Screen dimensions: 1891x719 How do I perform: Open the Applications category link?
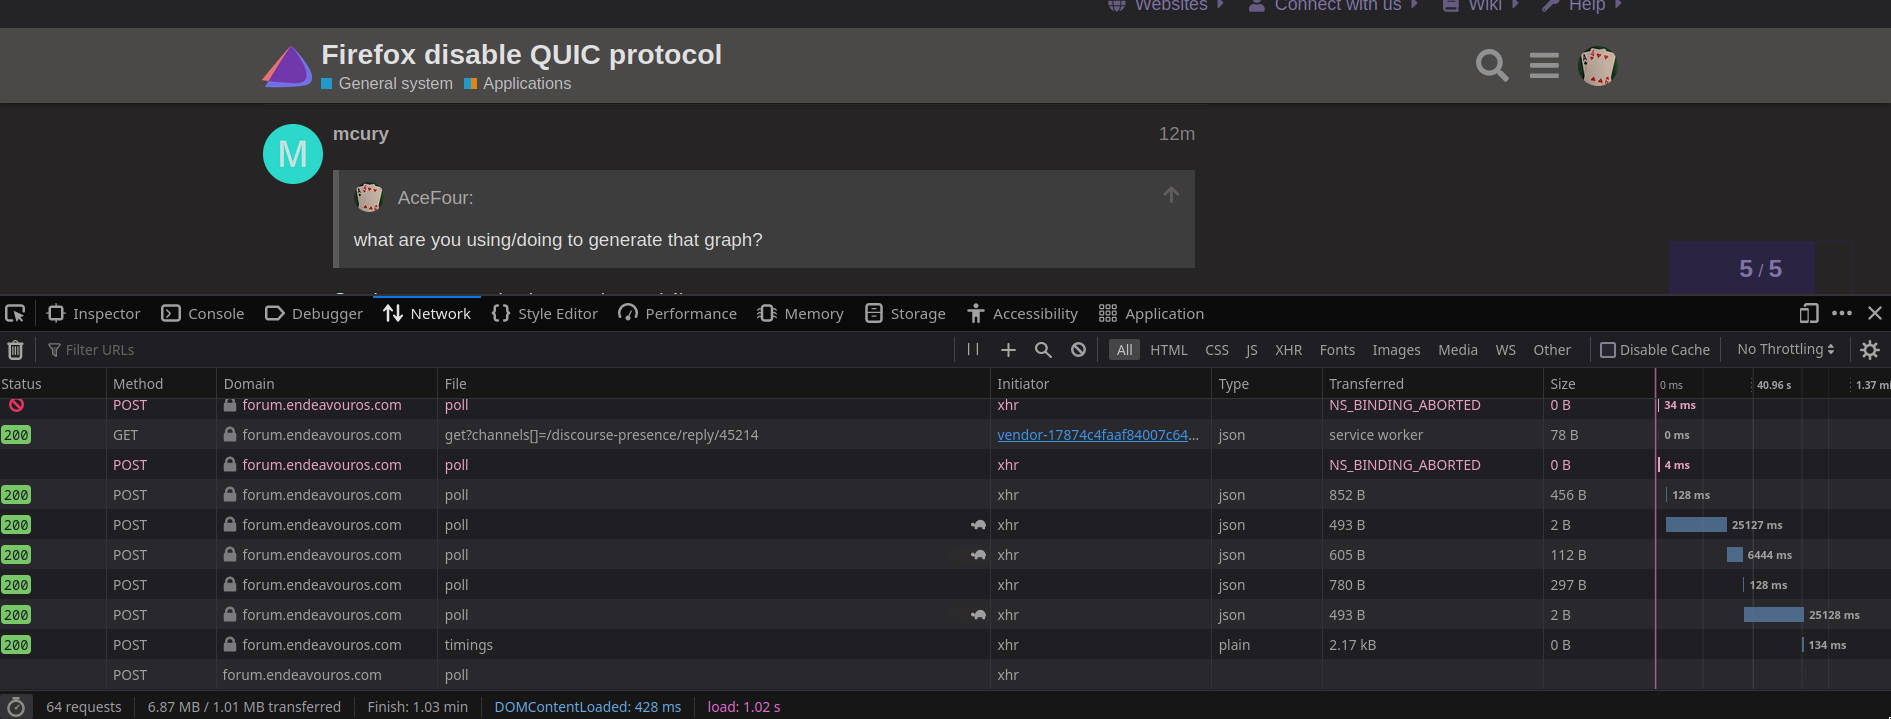pyautogui.click(x=518, y=84)
